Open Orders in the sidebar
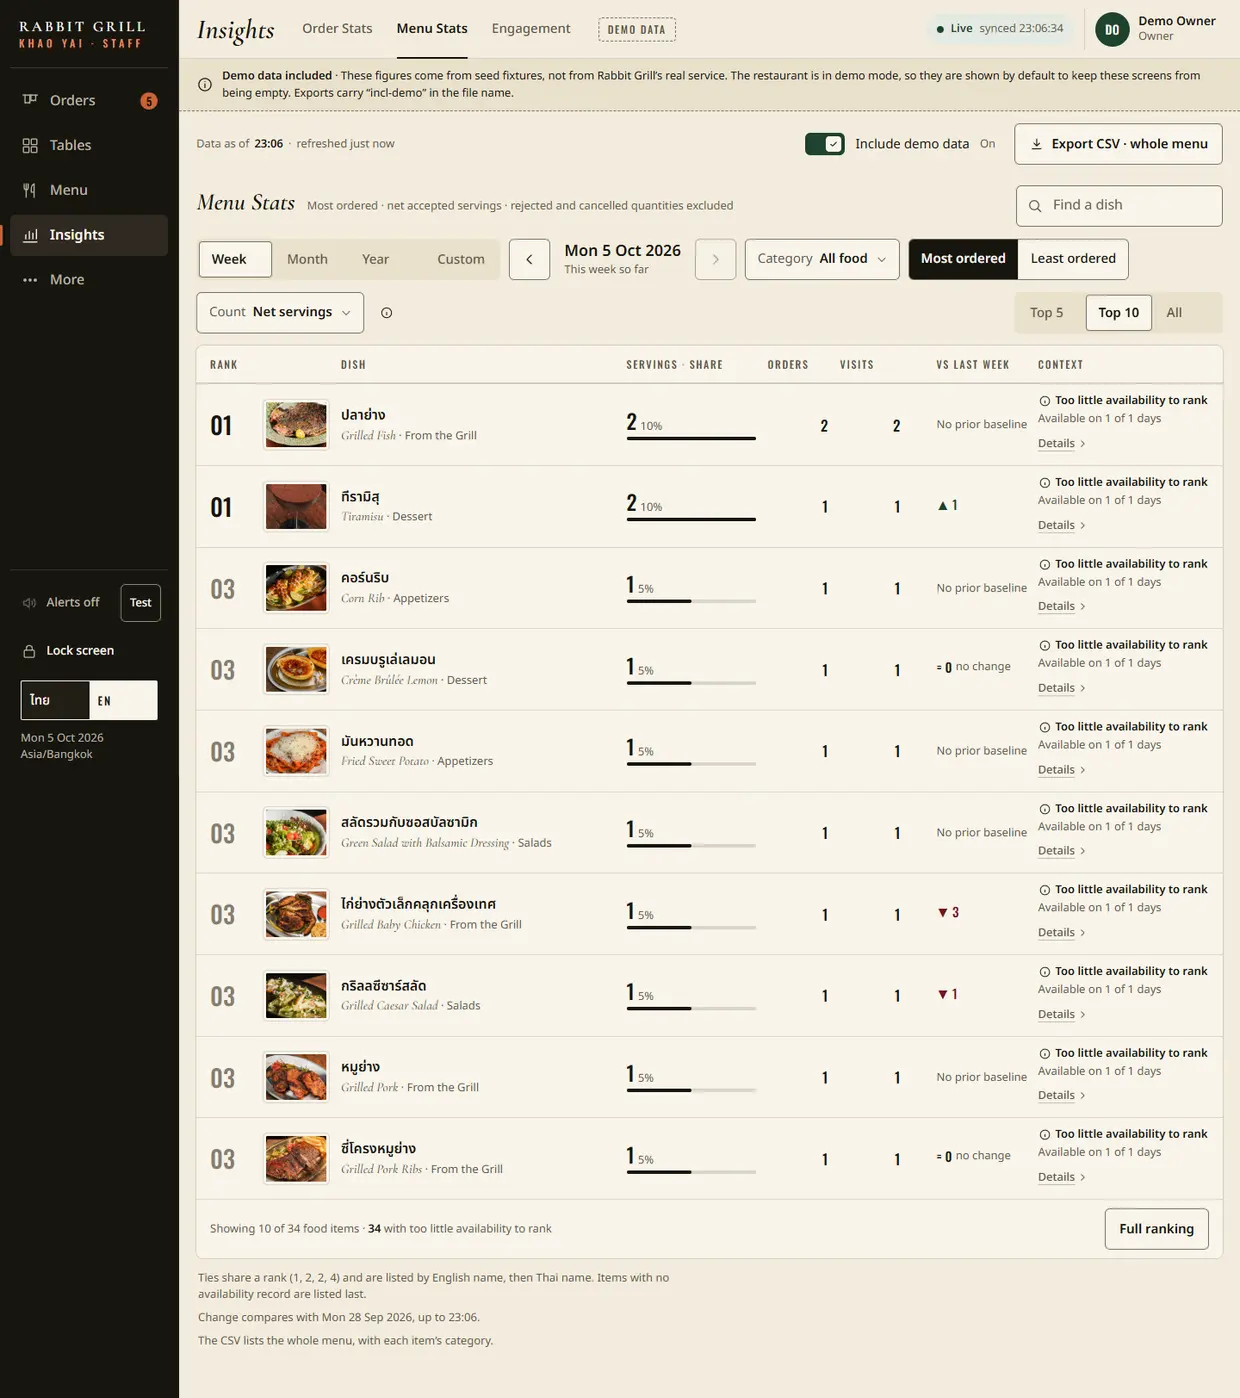This screenshot has height=1398, width=1240. [x=89, y=100]
